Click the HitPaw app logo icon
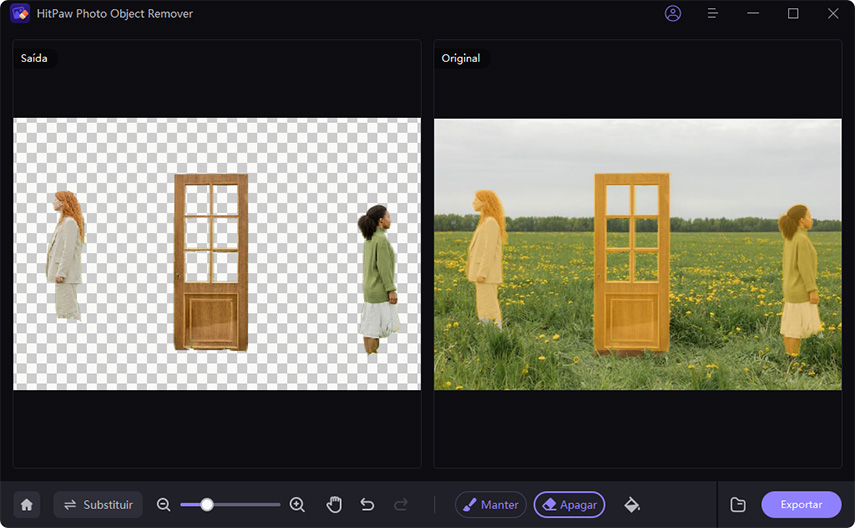855x528 pixels. tap(20, 13)
